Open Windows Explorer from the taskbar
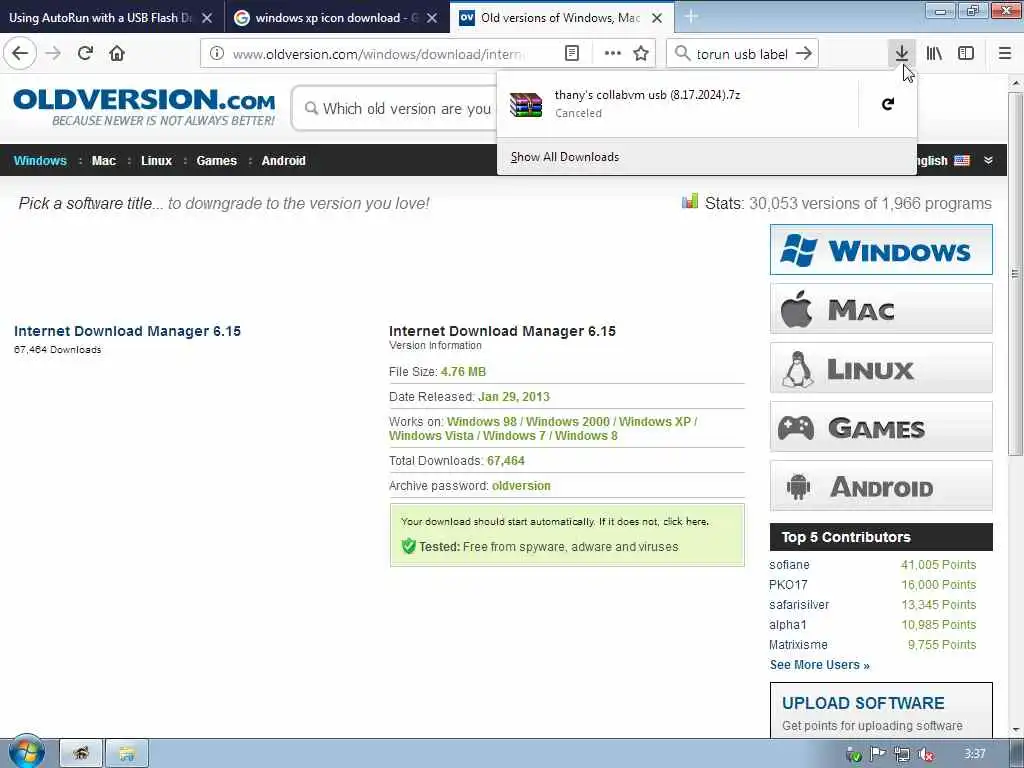Screen dimensions: 1024x768 127,754
